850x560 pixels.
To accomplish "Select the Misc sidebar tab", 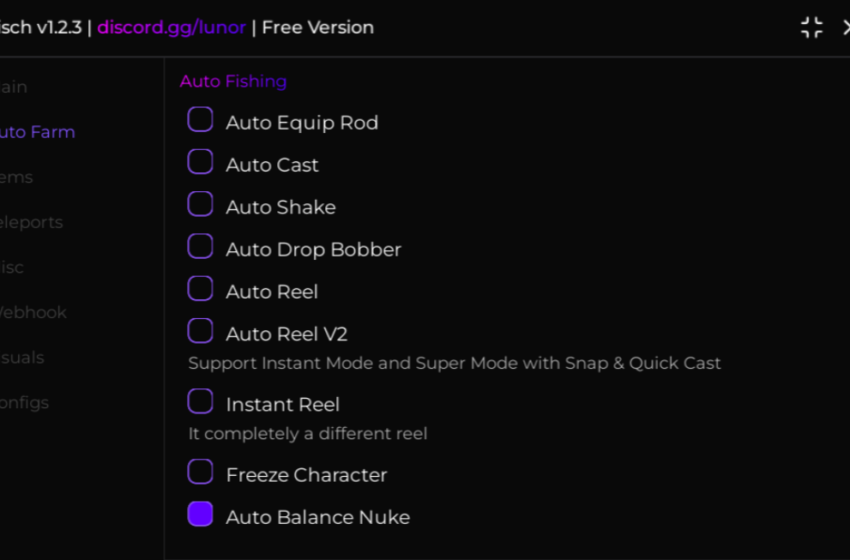I will click(x=11, y=267).
